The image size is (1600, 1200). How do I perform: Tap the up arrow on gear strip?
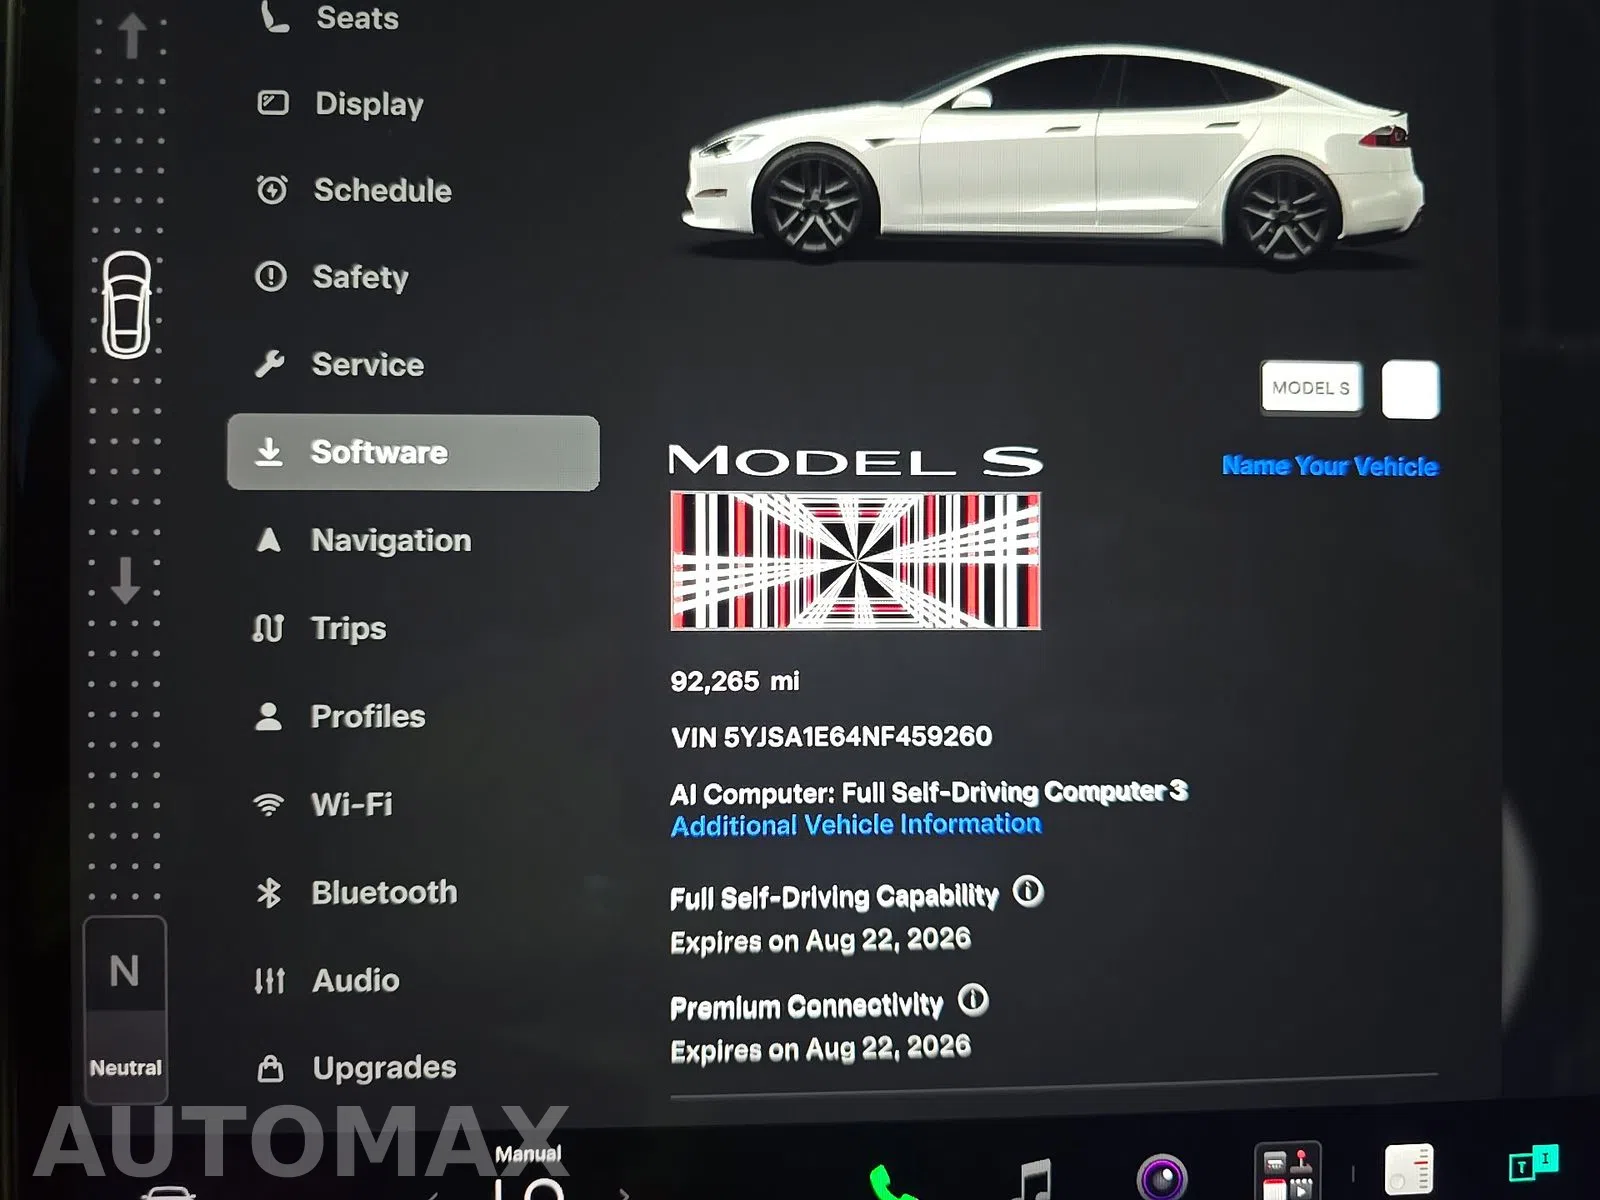131,35
